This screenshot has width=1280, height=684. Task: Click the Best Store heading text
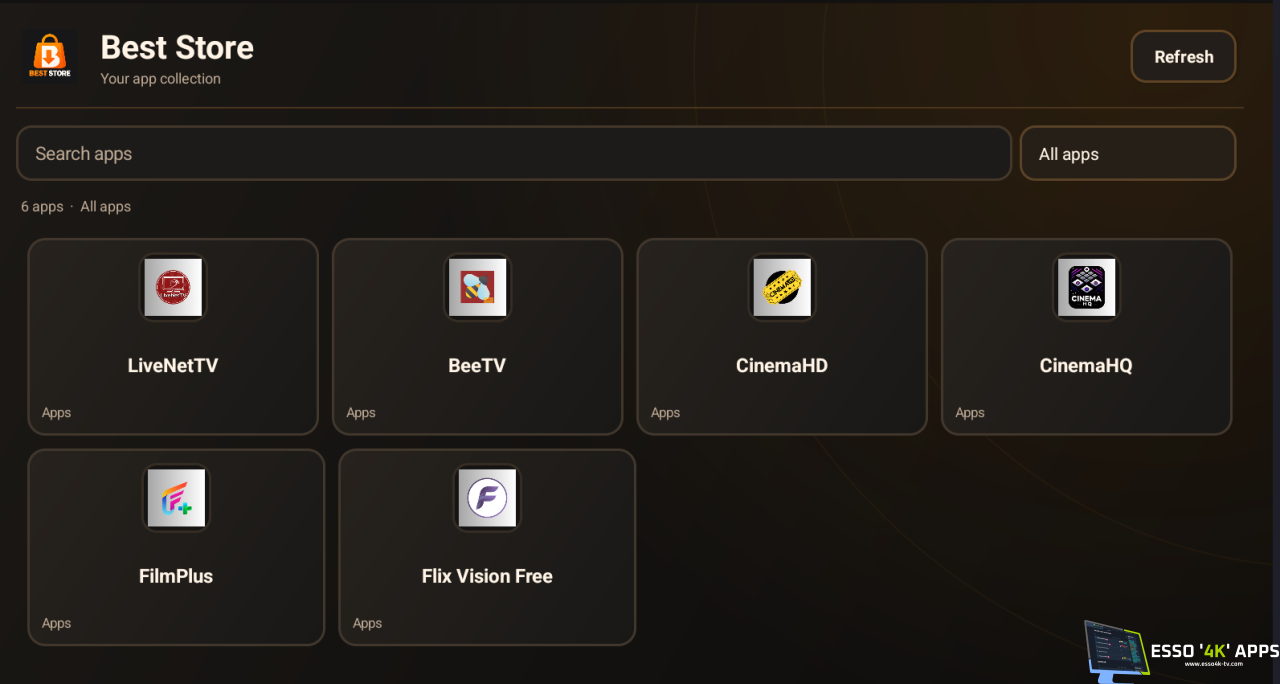pyautogui.click(x=177, y=47)
